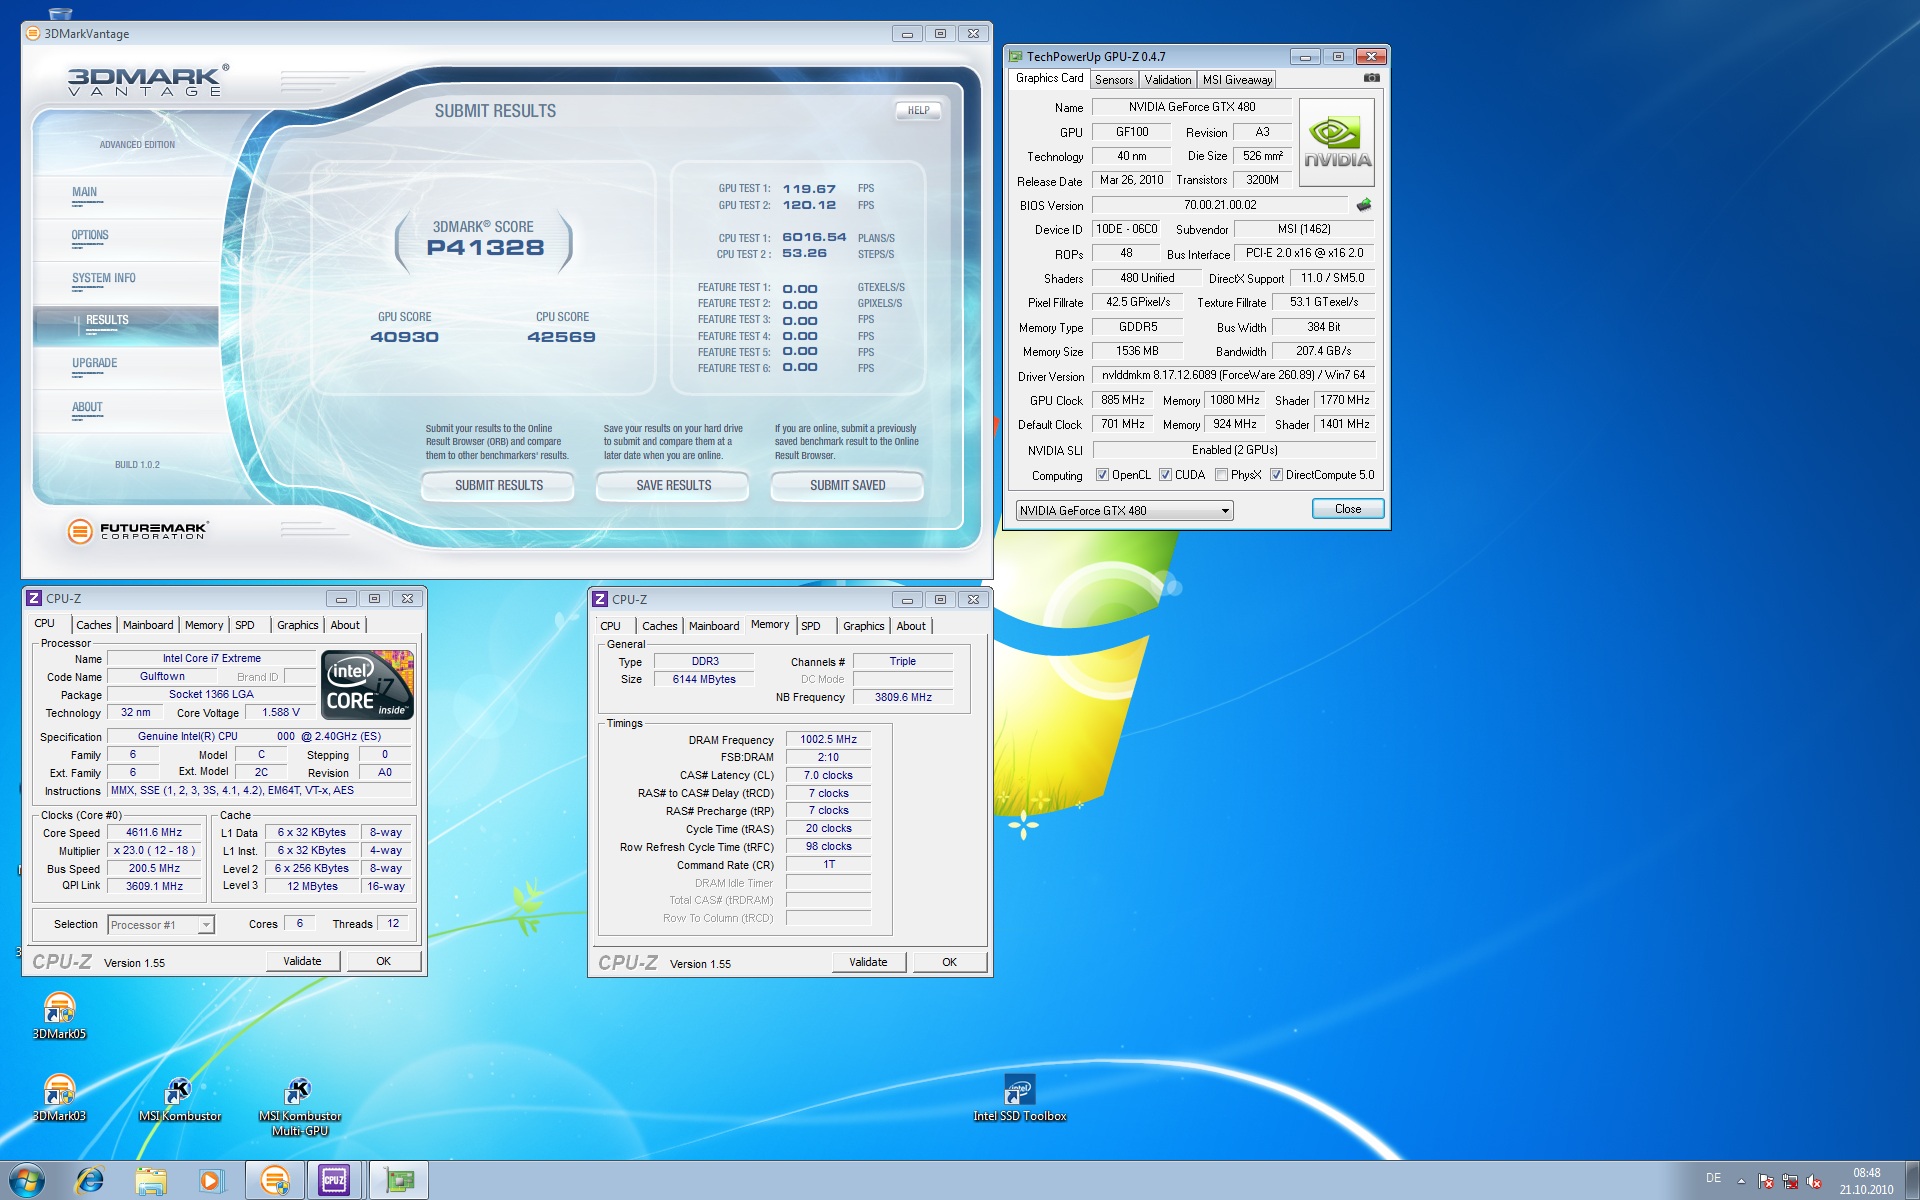
Task: Open the MSI Kombustor desktop shortcut
Action: (x=180, y=1098)
